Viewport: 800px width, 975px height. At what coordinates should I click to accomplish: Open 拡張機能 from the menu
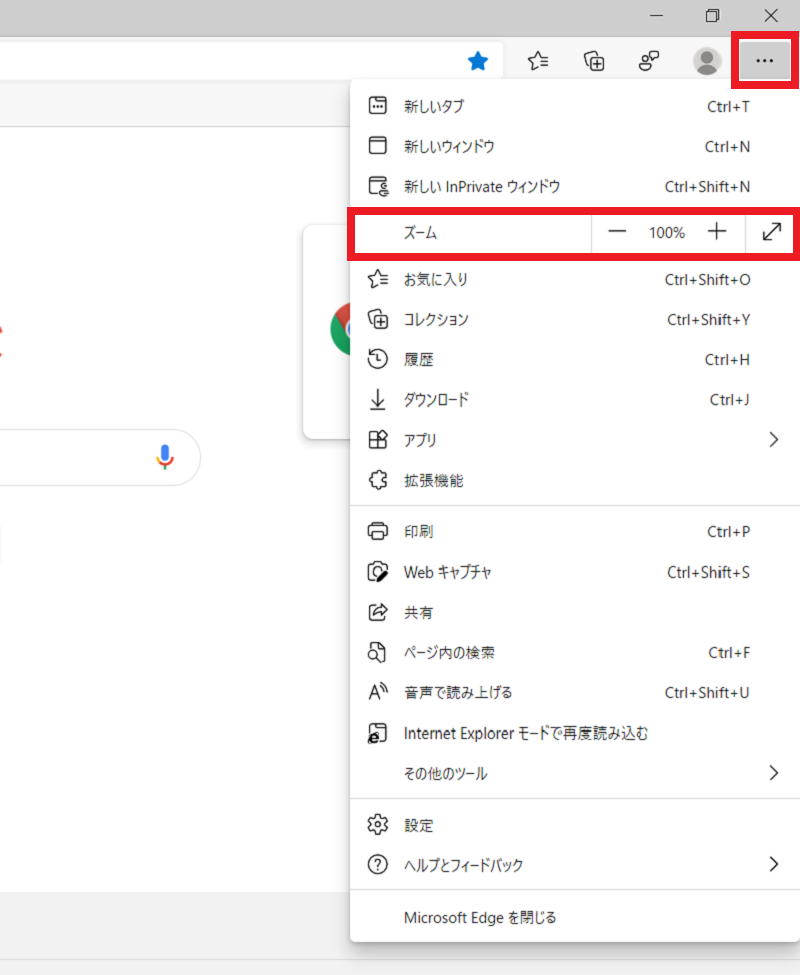coord(575,480)
